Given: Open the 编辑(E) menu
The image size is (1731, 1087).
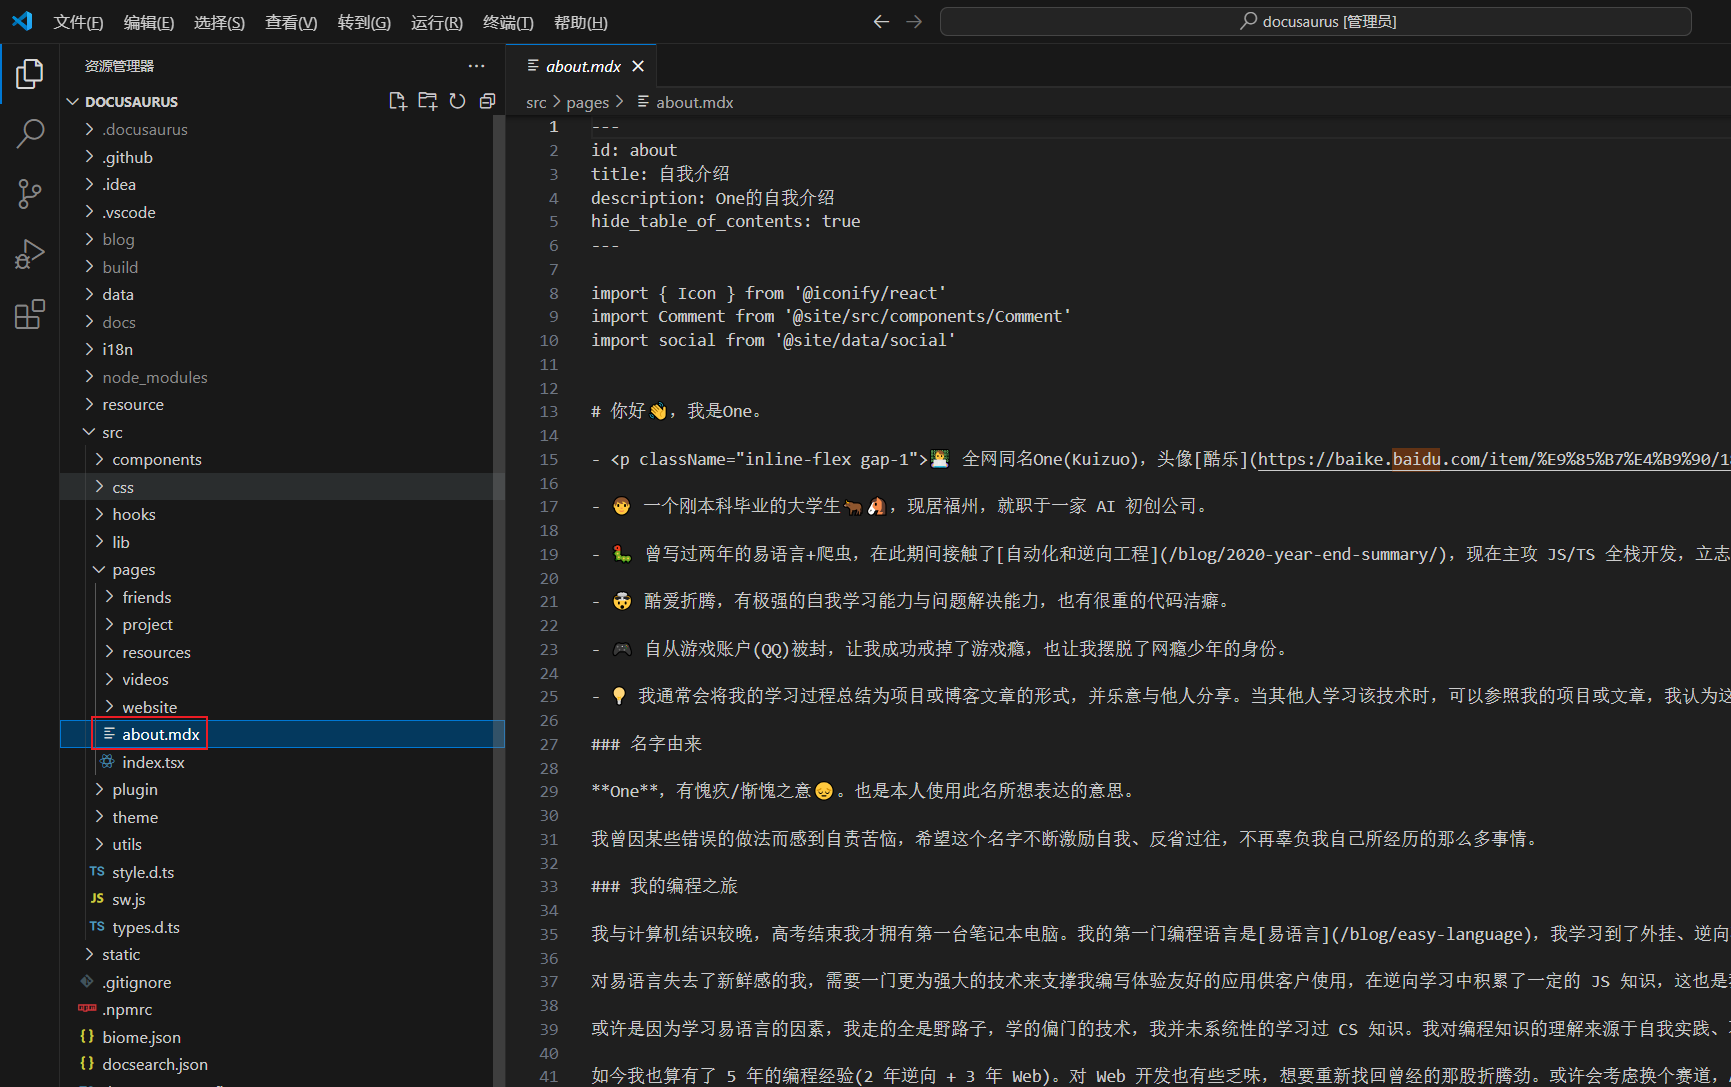Looking at the screenshot, I should 149,22.
